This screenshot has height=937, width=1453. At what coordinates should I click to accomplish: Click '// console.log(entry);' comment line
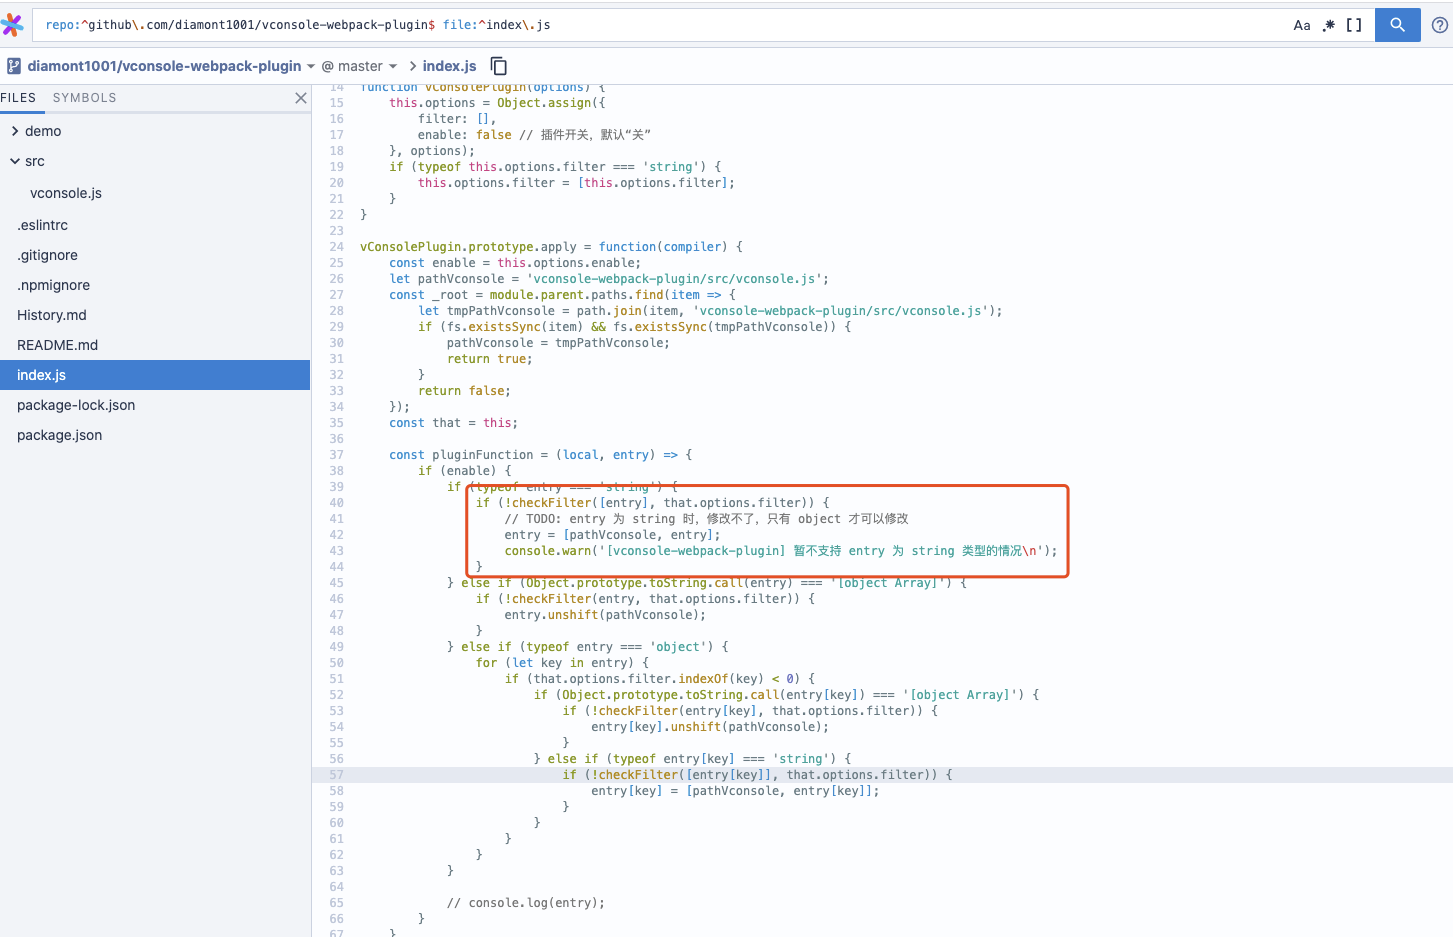coord(526,903)
